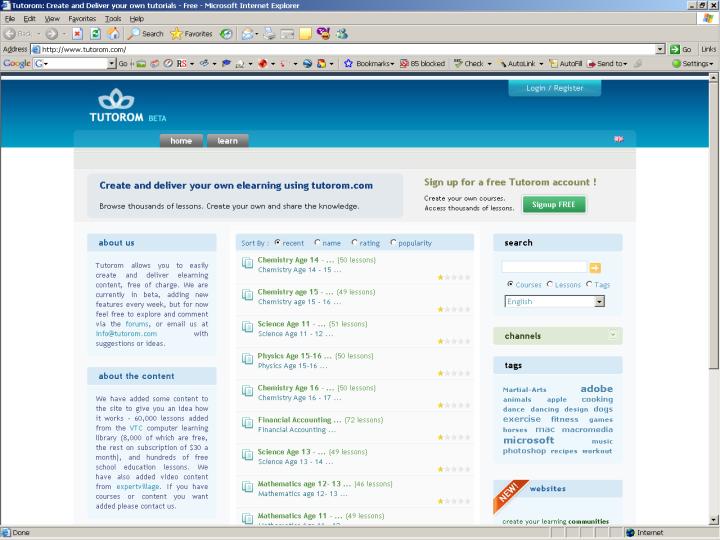Expand the channels panel arrow
Screen dimensions: 720x540
point(613,335)
